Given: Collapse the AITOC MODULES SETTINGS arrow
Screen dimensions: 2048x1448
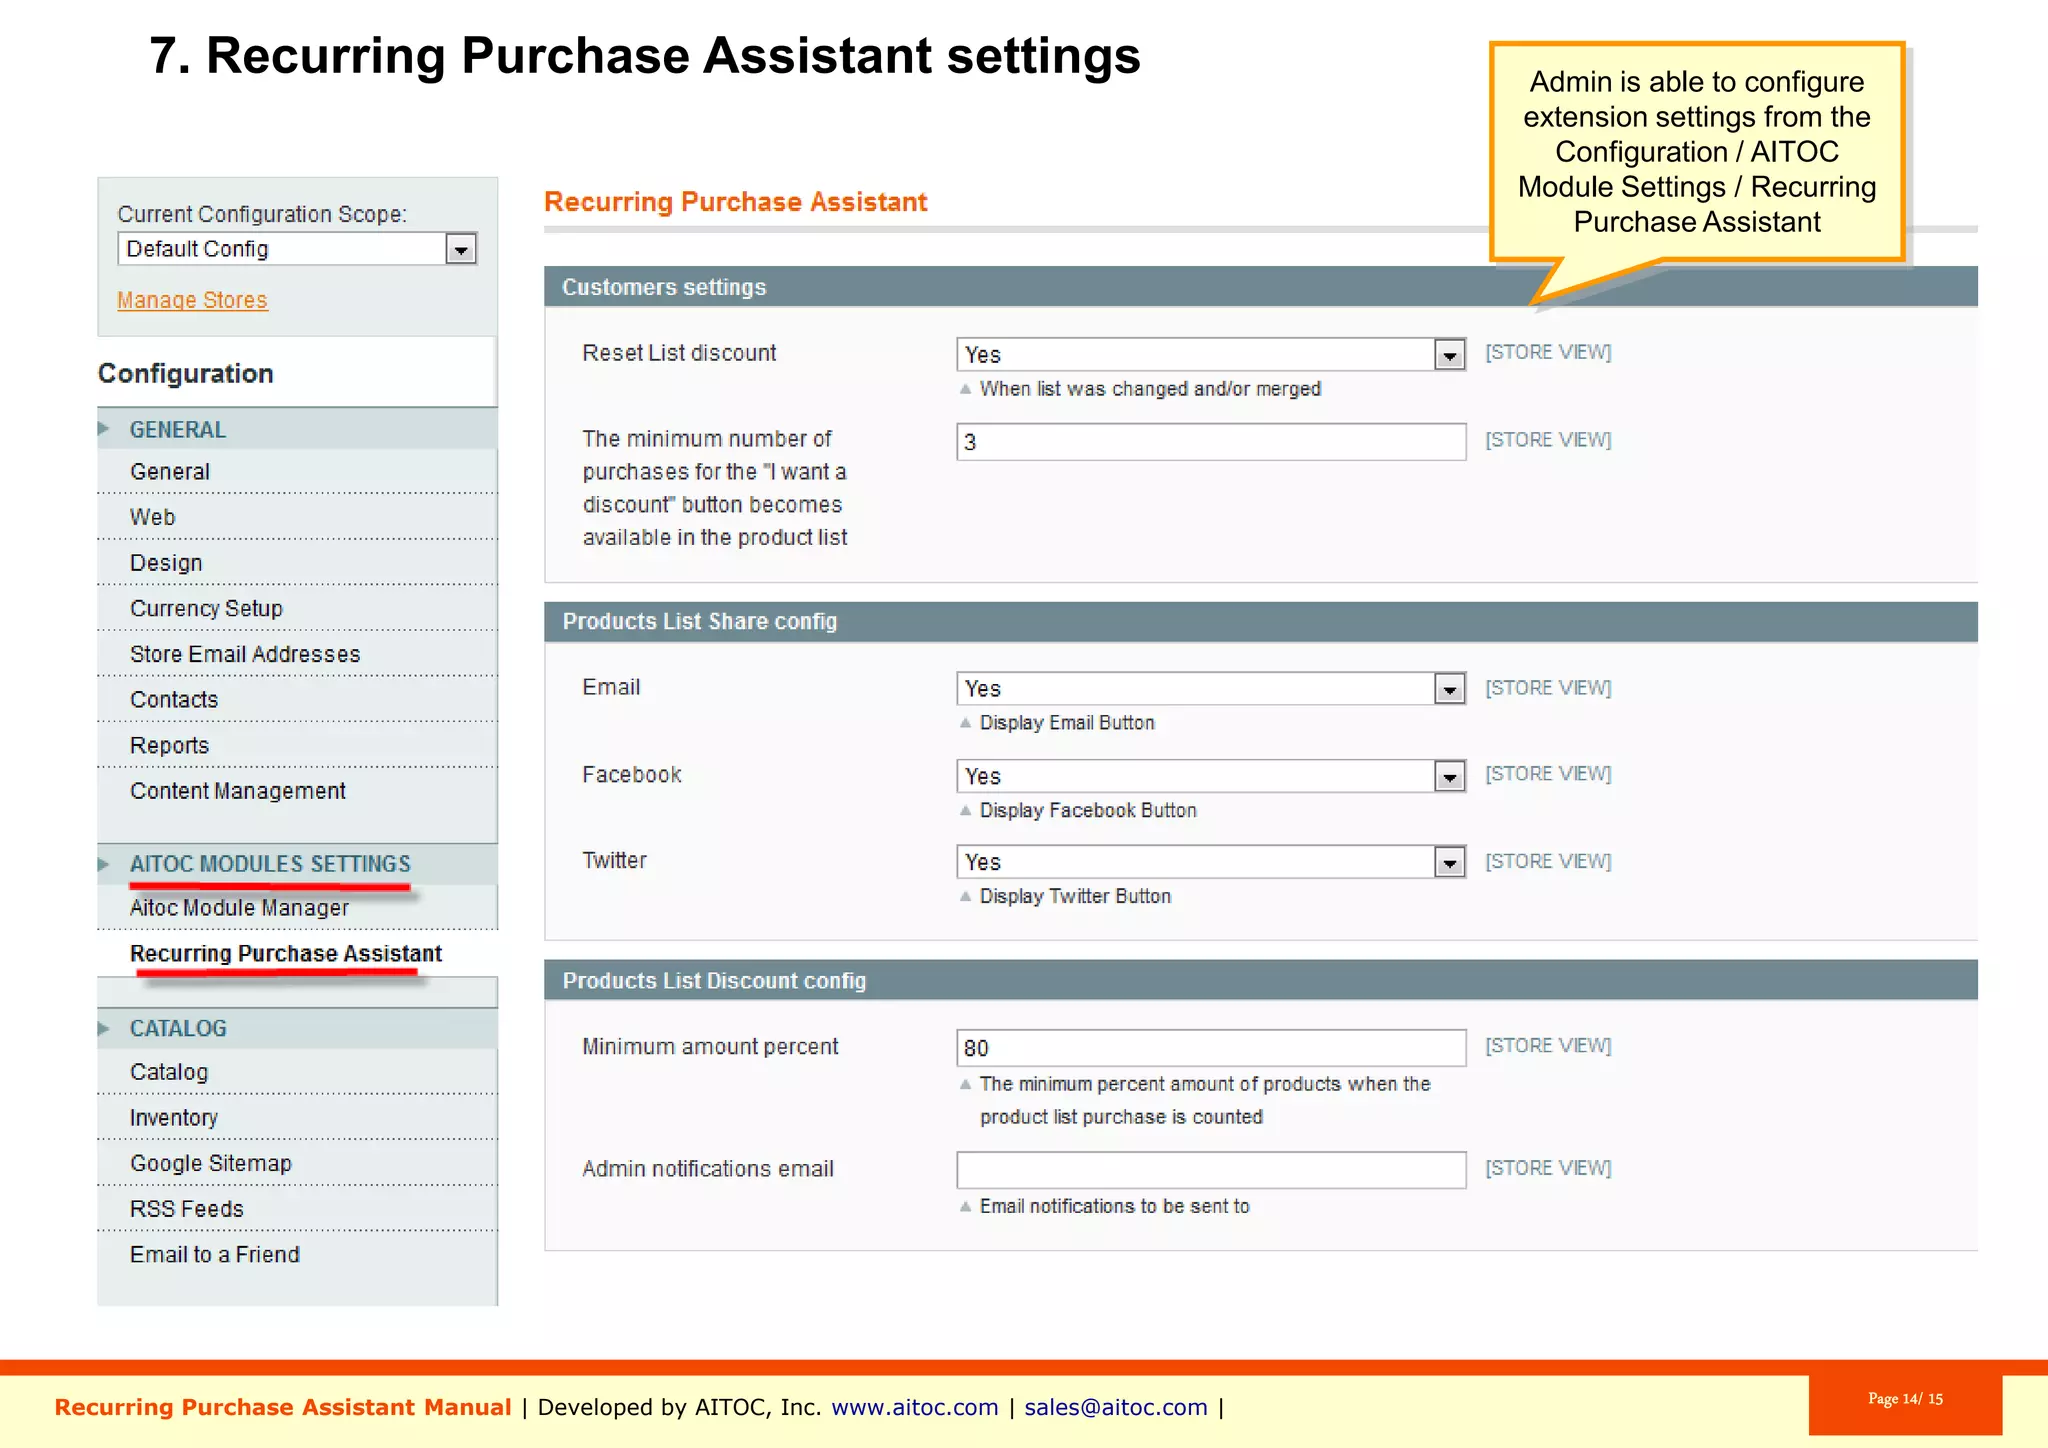Looking at the screenshot, I should (x=104, y=864).
